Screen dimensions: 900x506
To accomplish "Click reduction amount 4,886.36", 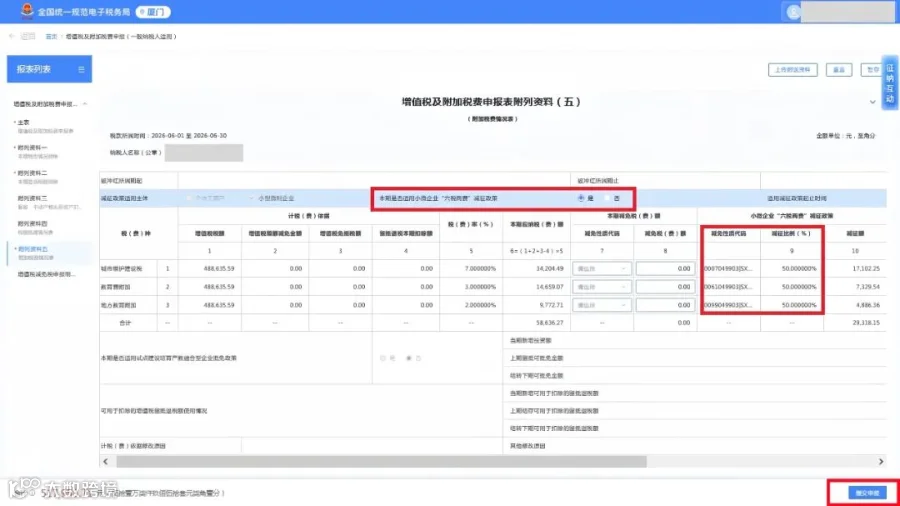I will tap(867, 305).
